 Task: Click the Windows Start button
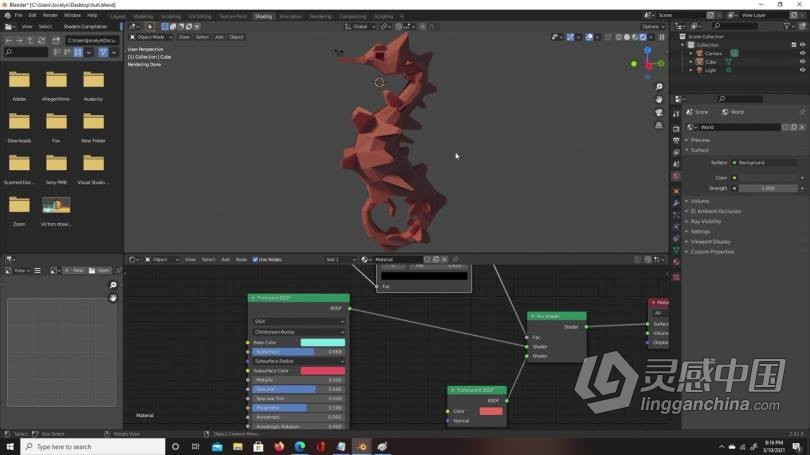click(x=10, y=447)
